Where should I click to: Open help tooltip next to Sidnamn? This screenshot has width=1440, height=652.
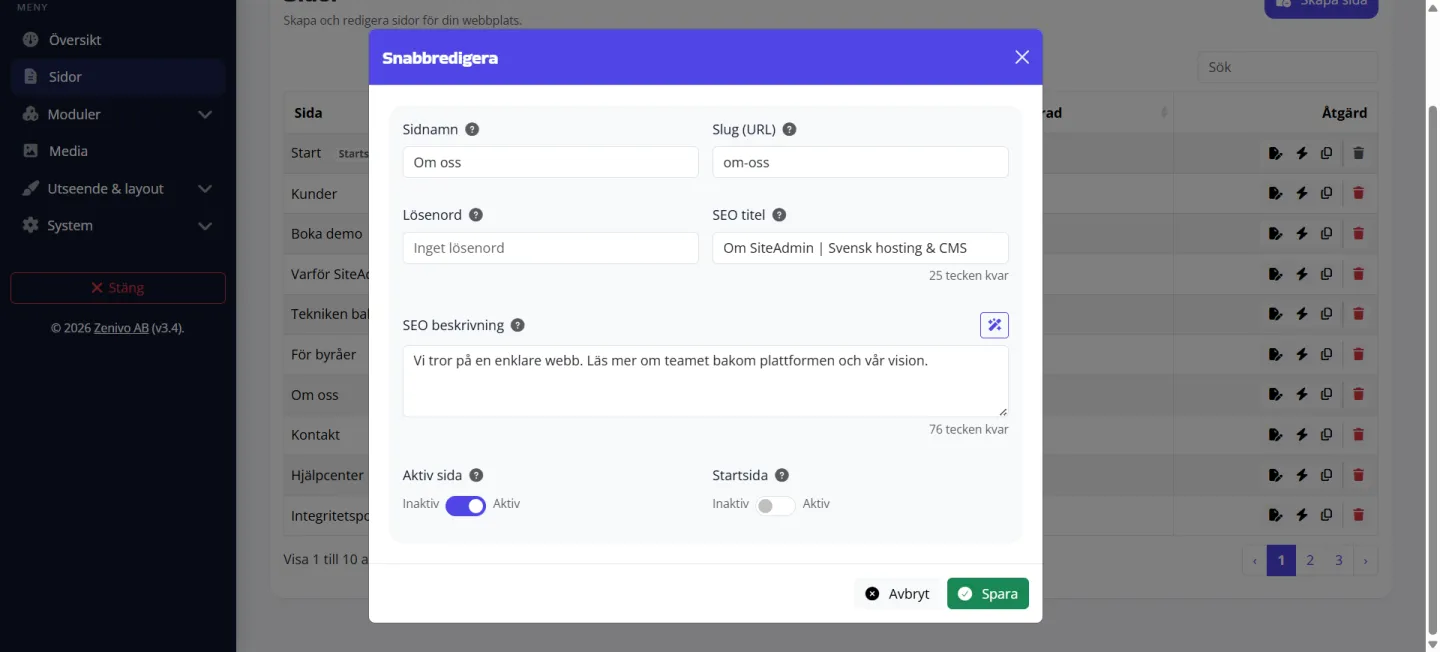tap(472, 130)
